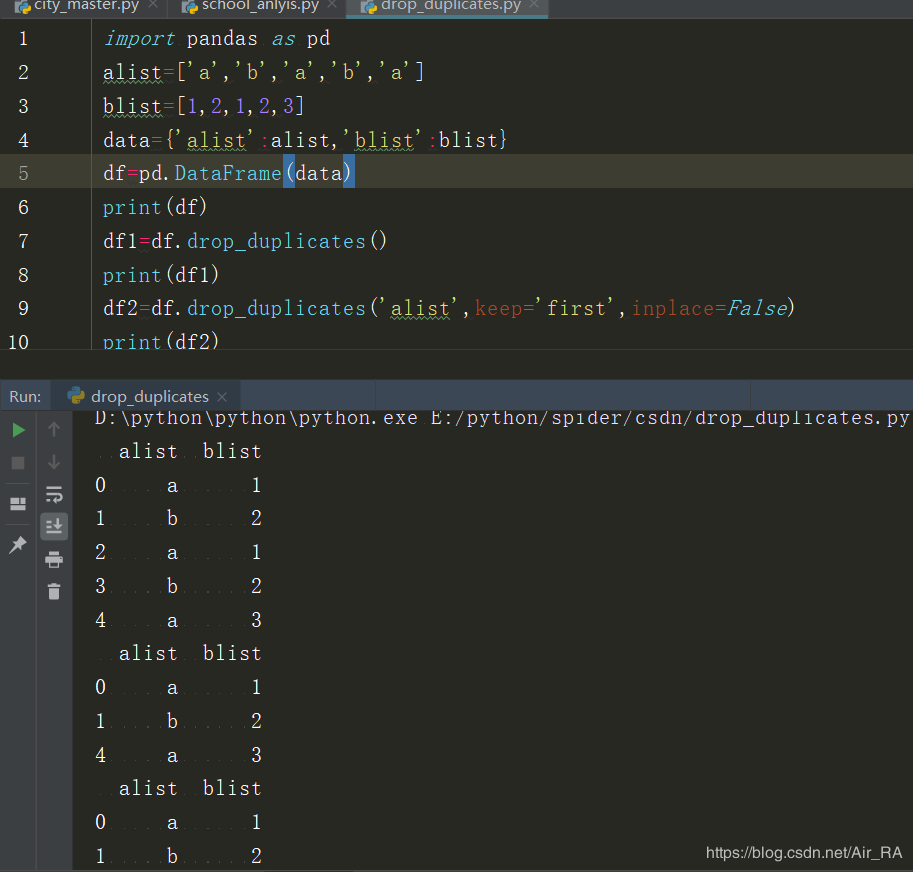Click the python.exe command line output
Image resolution: width=913 pixels, height=872 pixels.
click(x=501, y=418)
